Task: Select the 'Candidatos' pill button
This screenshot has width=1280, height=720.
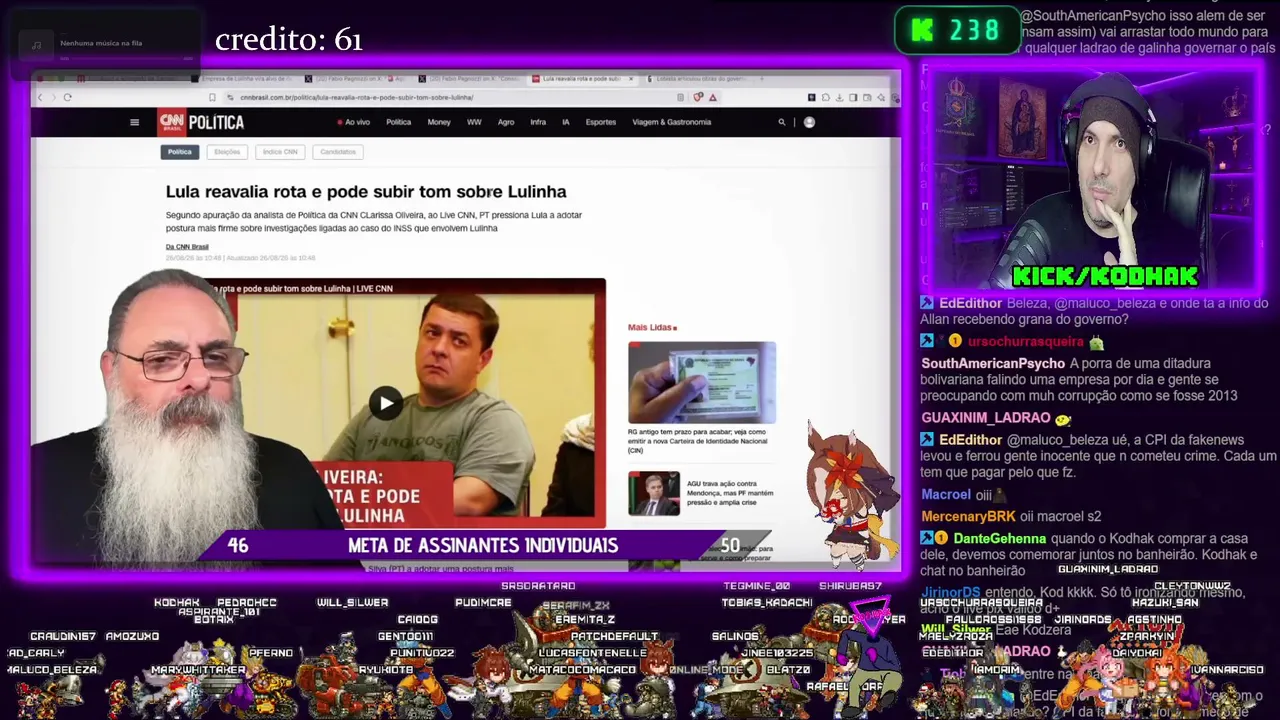Action: click(338, 152)
